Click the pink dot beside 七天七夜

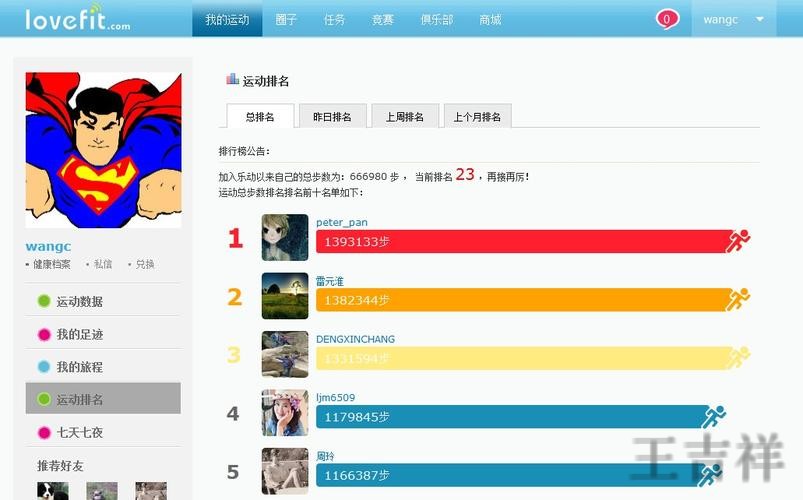click(x=43, y=433)
